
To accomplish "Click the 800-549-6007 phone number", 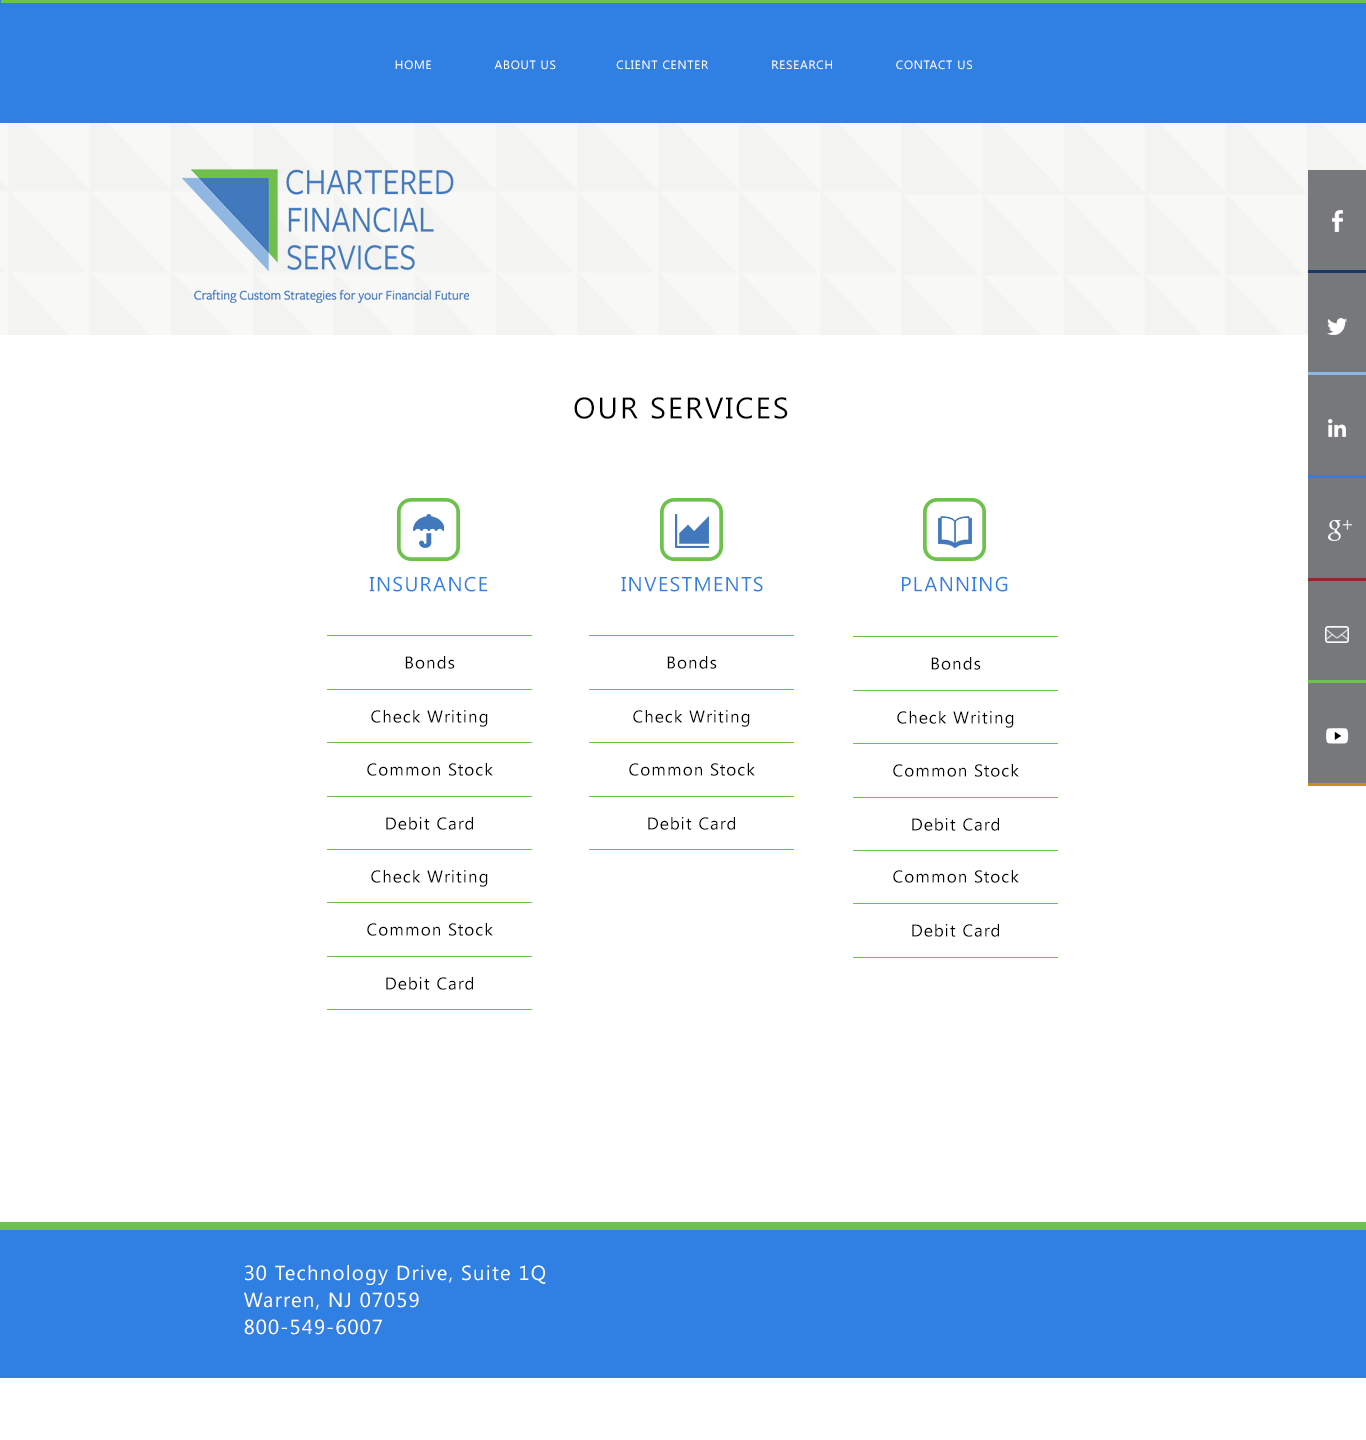I will pos(313,1327).
